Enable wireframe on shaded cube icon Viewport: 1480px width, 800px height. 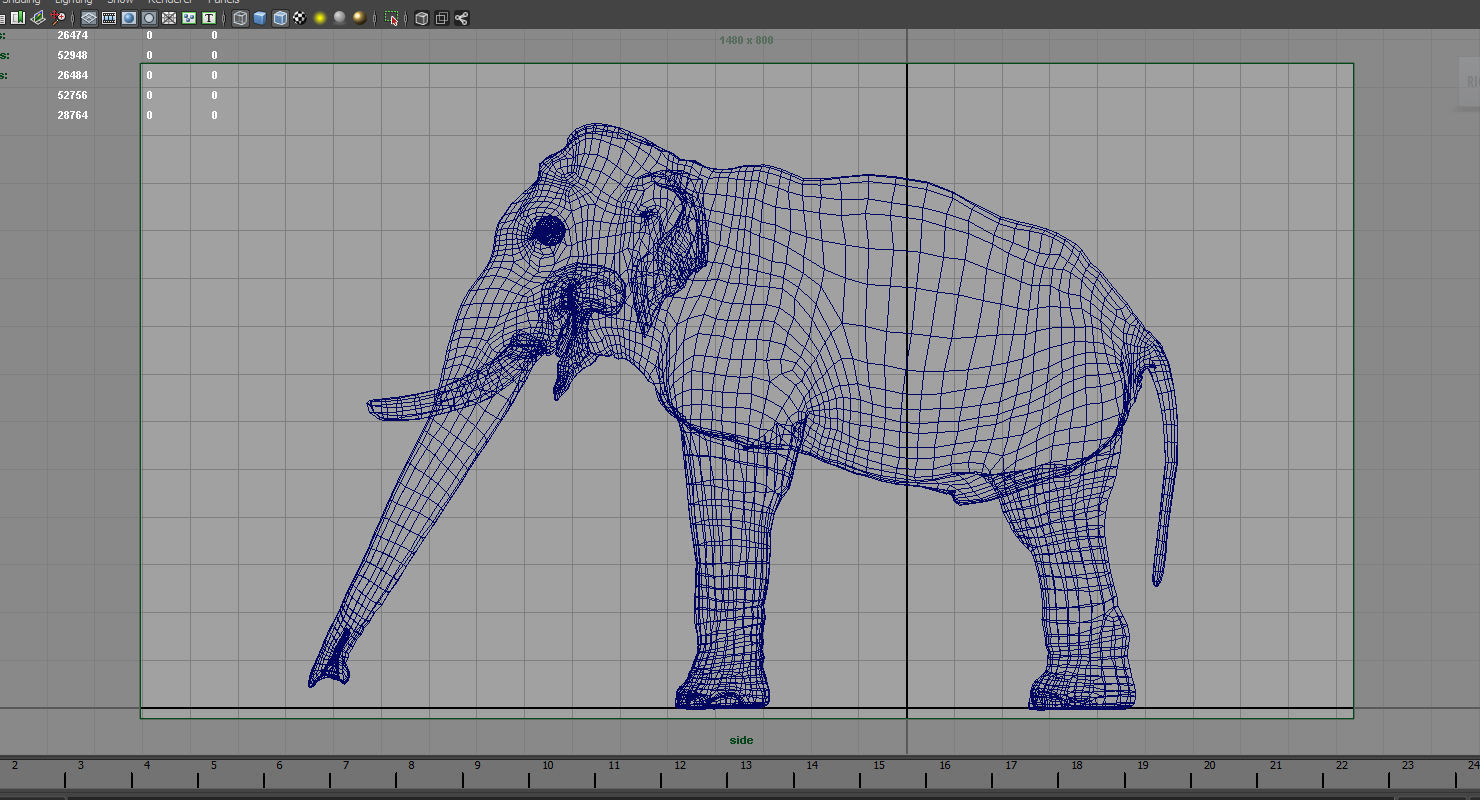pyautogui.click(x=280, y=18)
